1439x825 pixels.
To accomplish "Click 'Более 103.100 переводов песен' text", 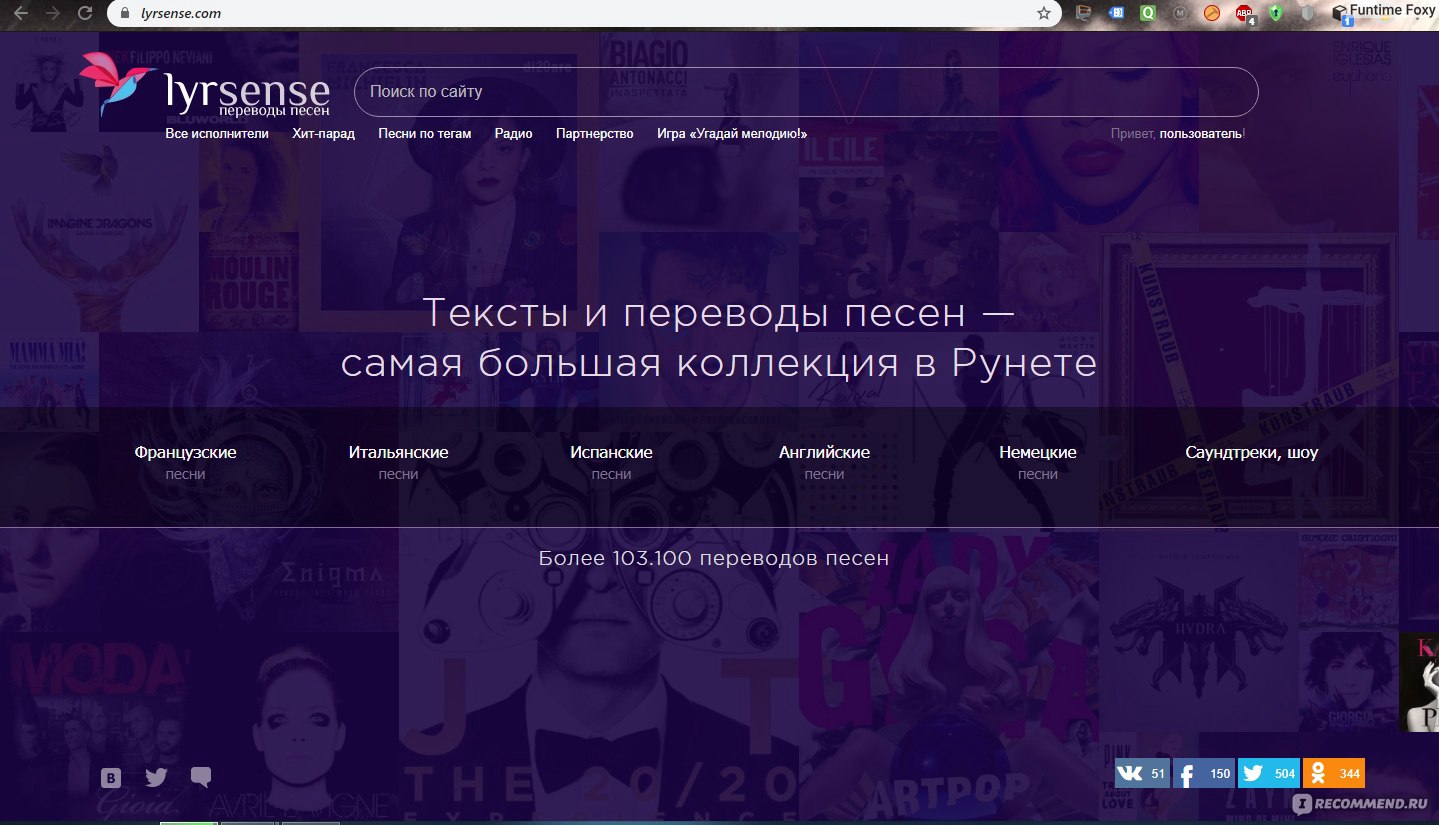I will click(713, 558).
